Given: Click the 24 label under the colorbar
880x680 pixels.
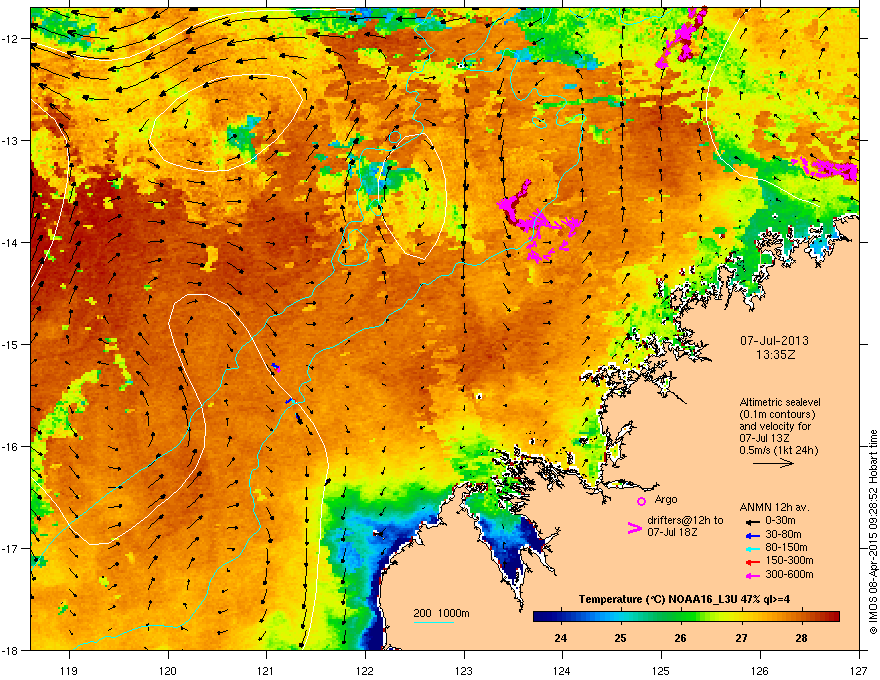Looking at the screenshot, I should 560,638.
